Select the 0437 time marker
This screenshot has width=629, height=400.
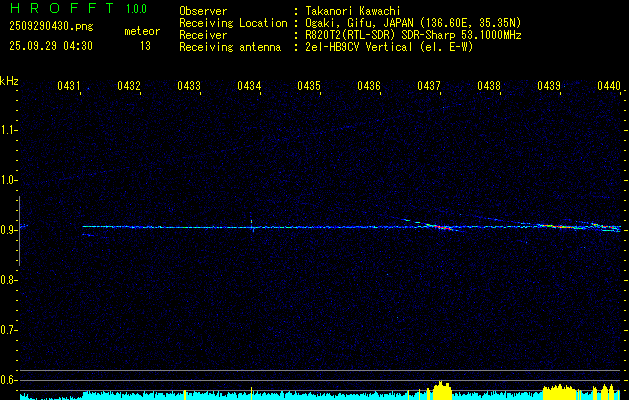[429, 86]
